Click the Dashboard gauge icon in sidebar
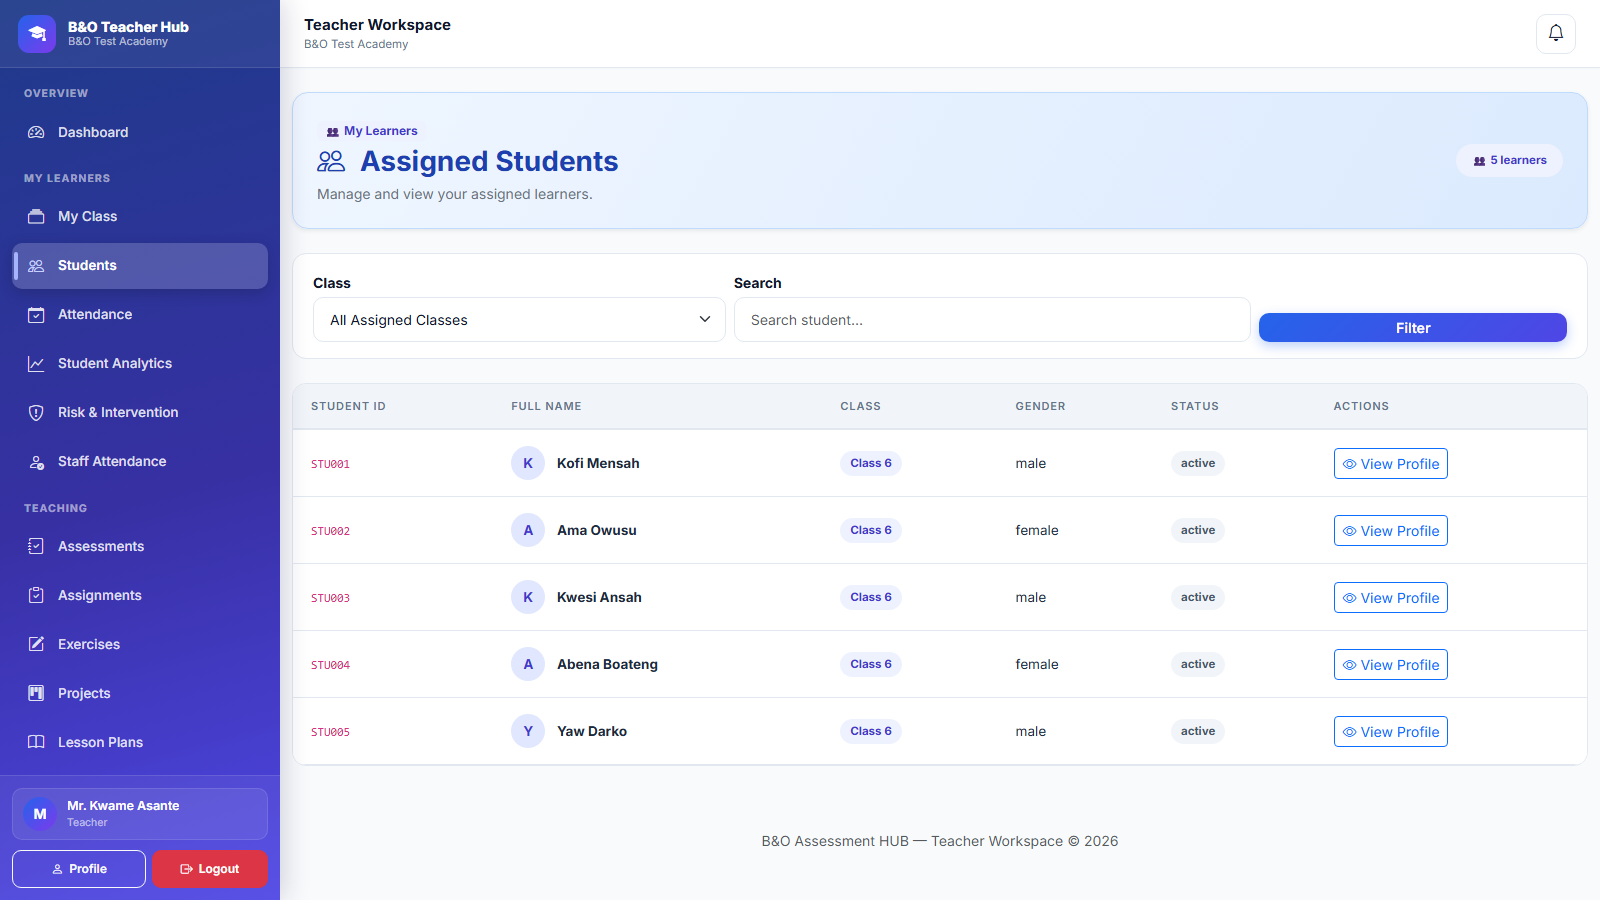The width and height of the screenshot is (1600, 900). pyautogui.click(x=36, y=132)
